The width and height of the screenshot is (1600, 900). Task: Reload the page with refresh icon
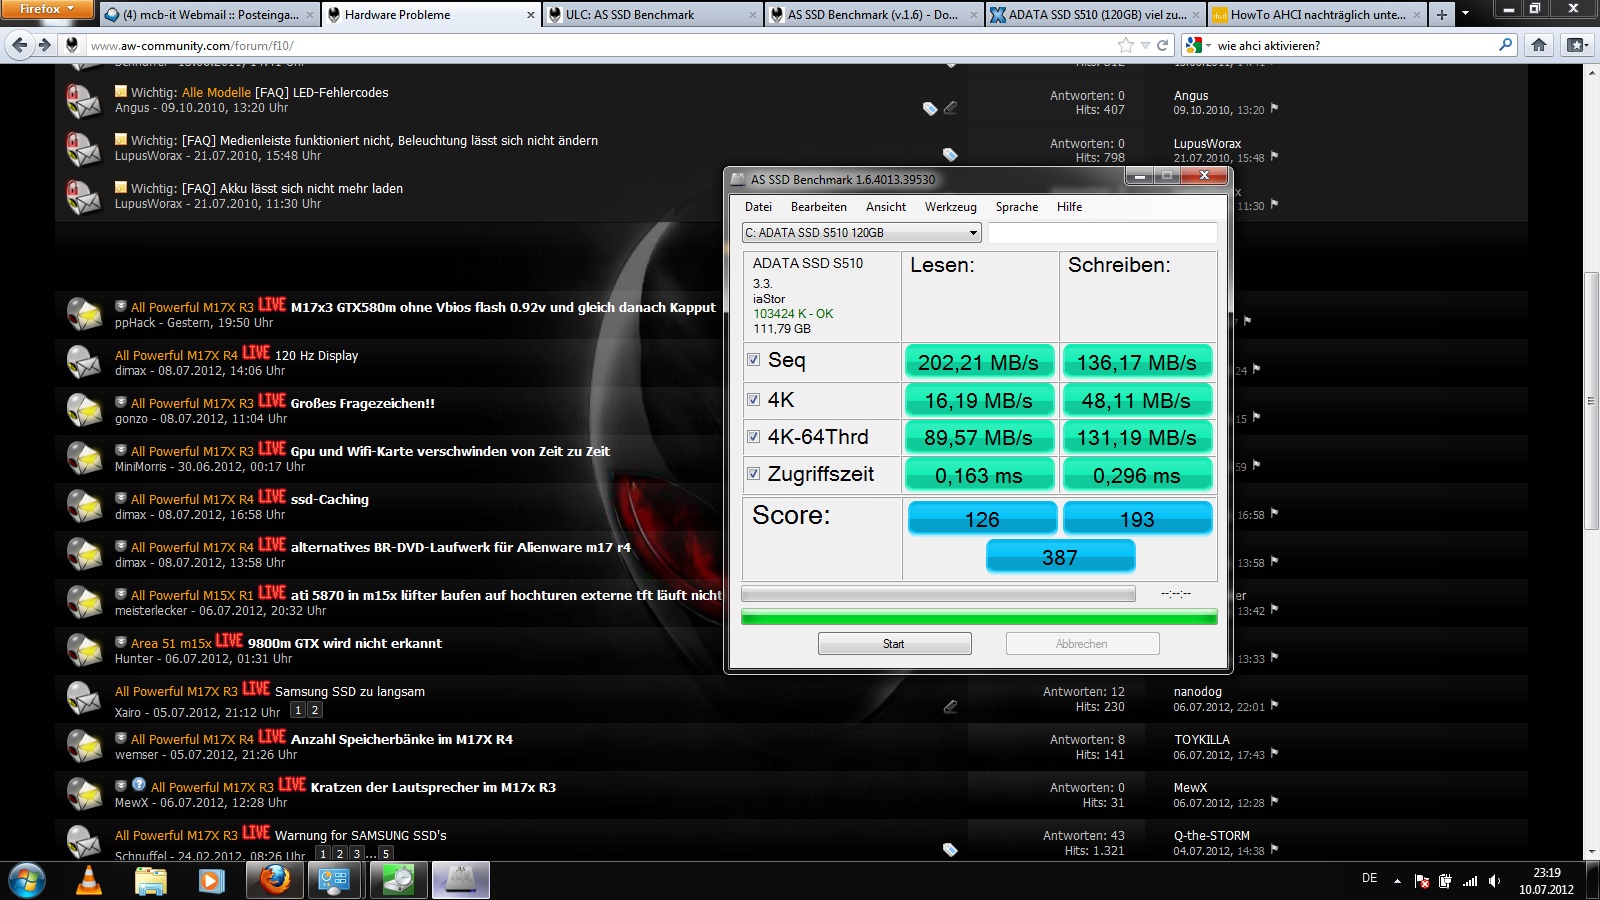1163,45
